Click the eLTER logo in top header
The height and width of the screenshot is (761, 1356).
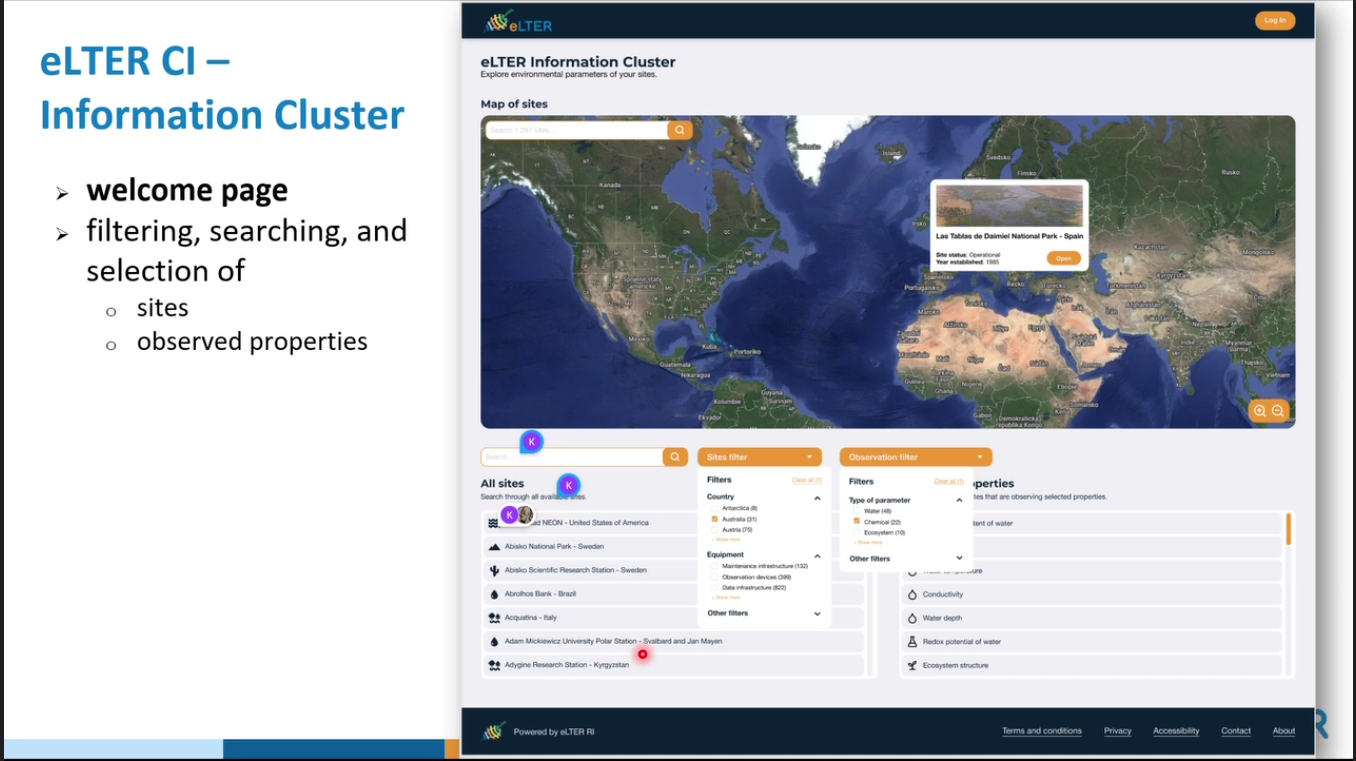pos(518,22)
